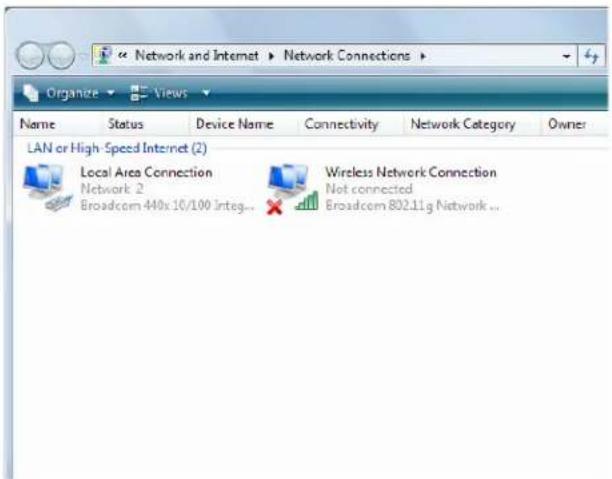Click the Organize toolbar icon
612x479 pixels.
pos(30,93)
